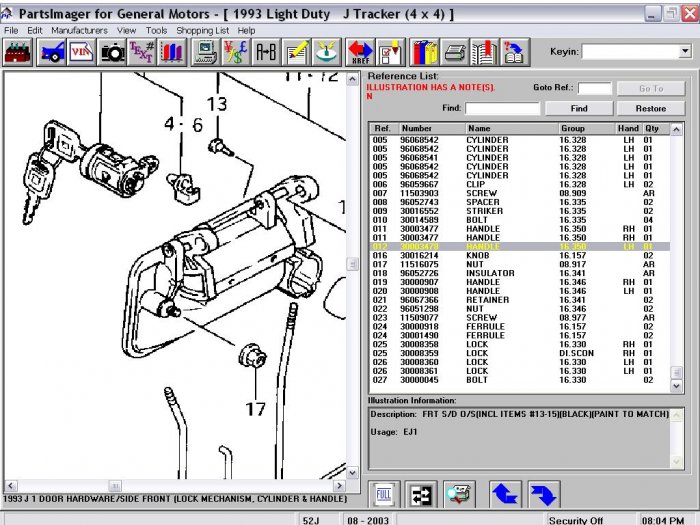Viewport: 700px width, 525px height.
Task: Click the Hand column header
Action: click(628, 129)
